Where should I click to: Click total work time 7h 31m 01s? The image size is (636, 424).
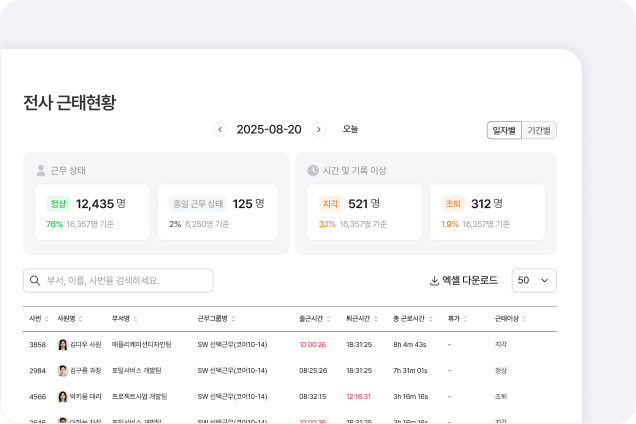tap(410, 370)
